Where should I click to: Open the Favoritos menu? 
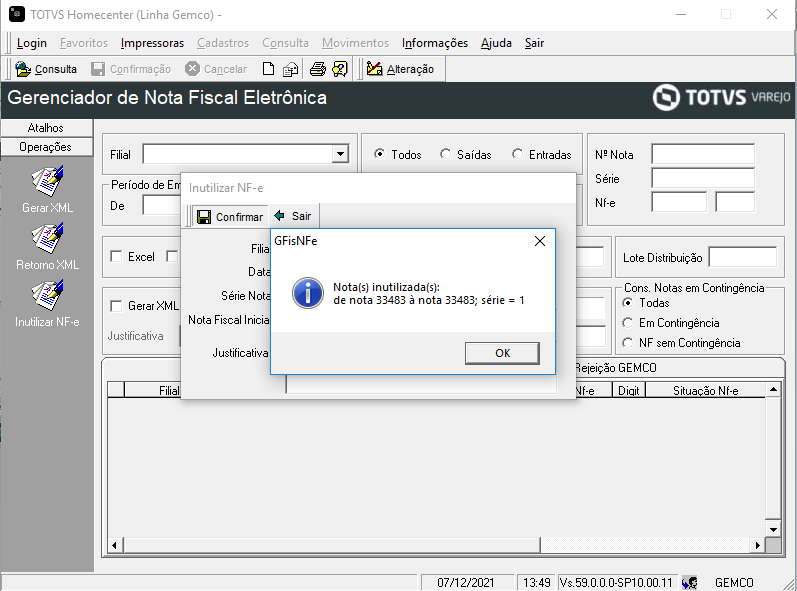pos(84,43)
